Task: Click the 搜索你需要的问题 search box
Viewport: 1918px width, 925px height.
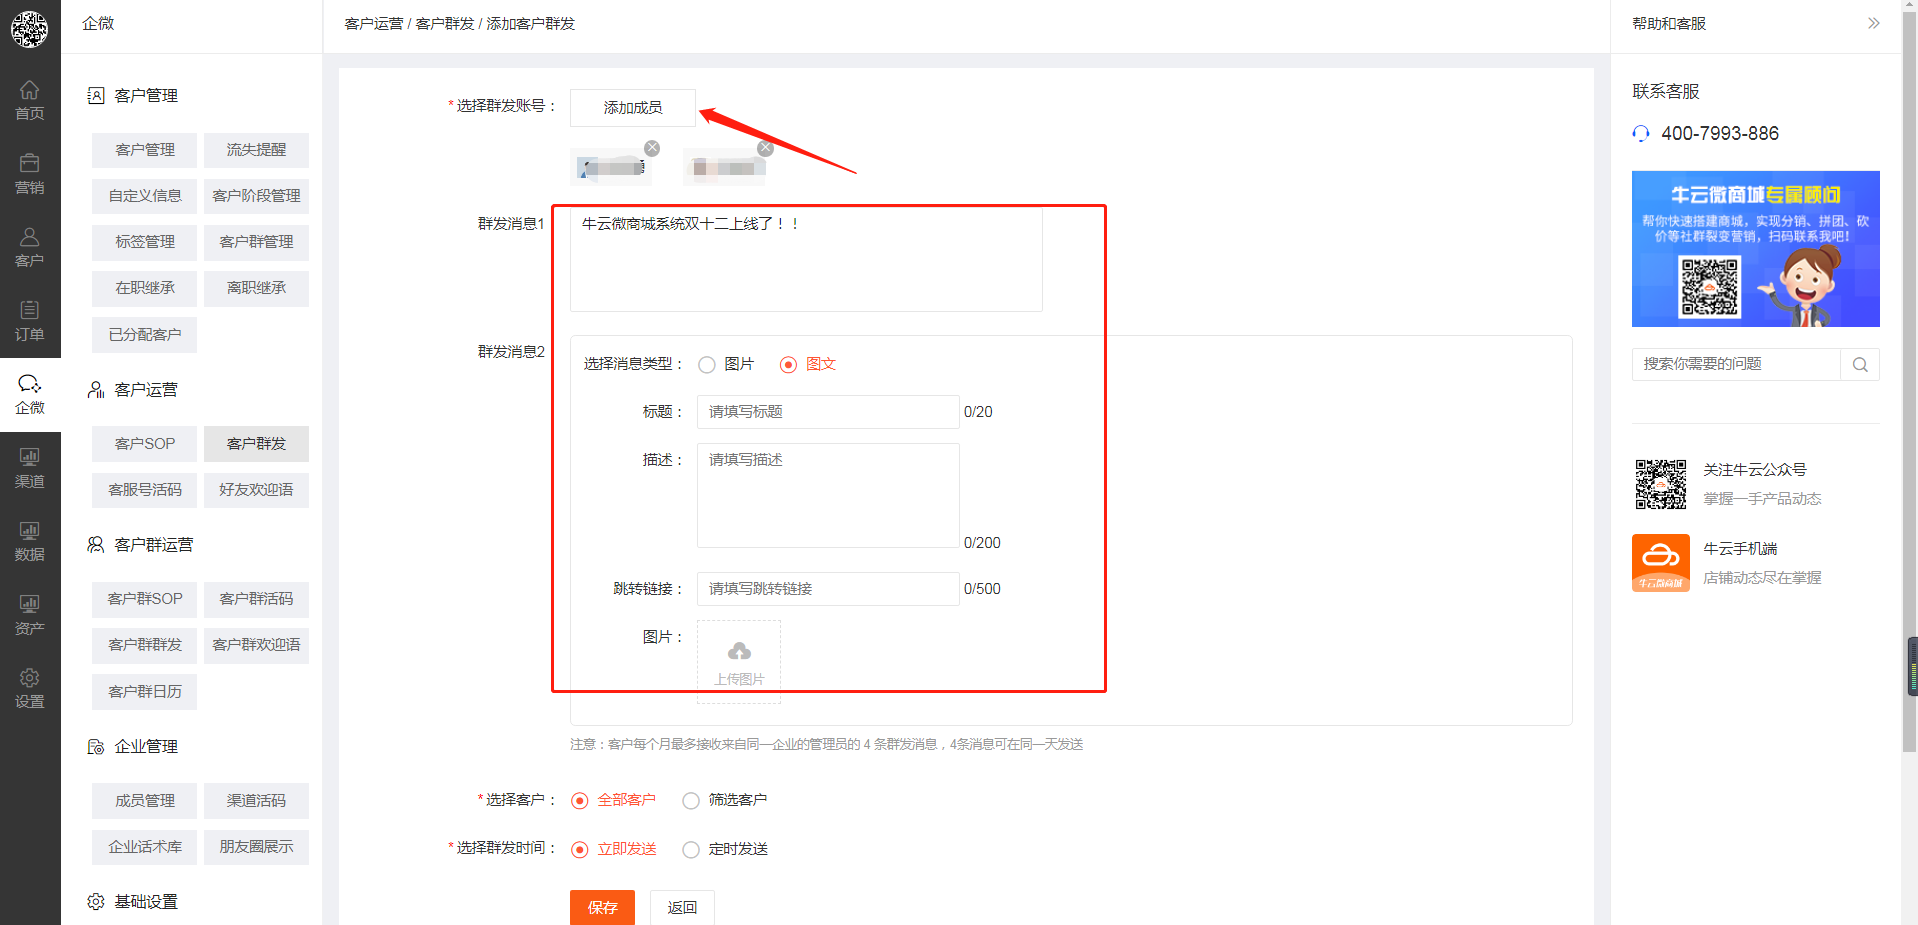Action: pyautogui.click(x=1736, y=364)
